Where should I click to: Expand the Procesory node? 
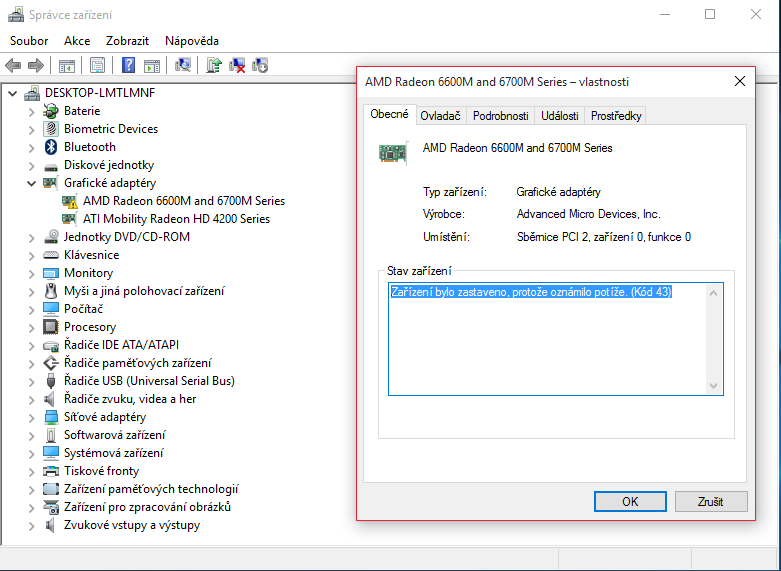(x=31, y=327)
